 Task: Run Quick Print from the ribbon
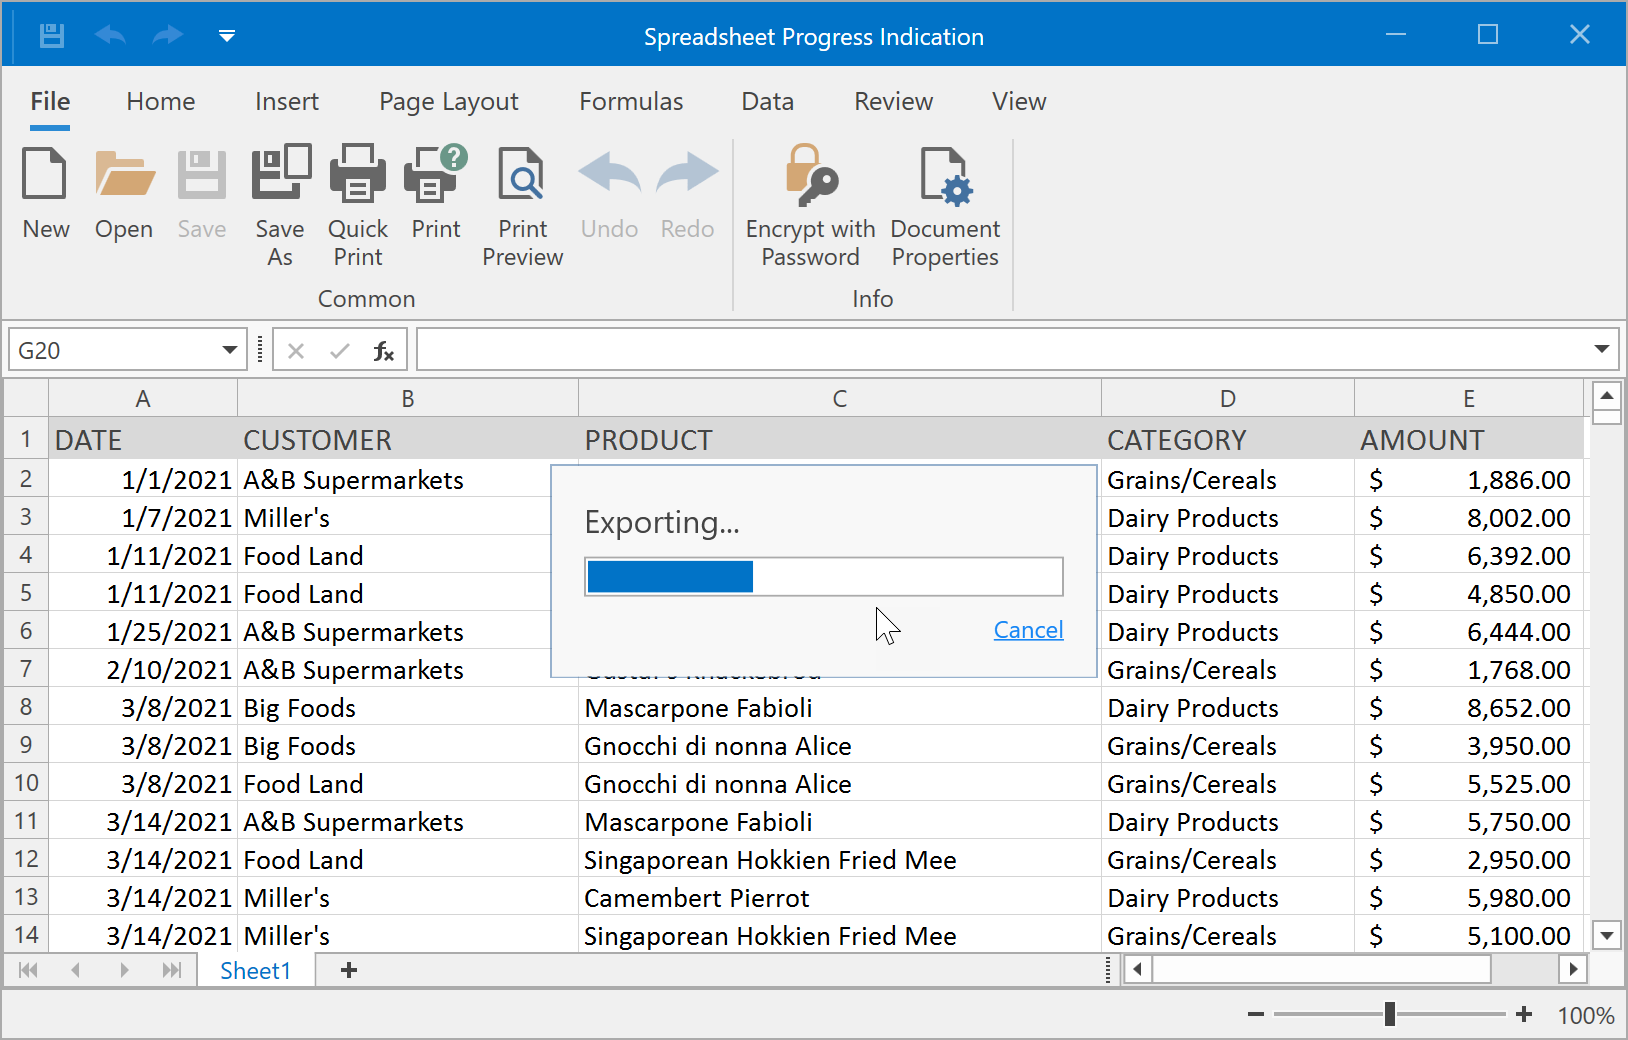[358, 175]
